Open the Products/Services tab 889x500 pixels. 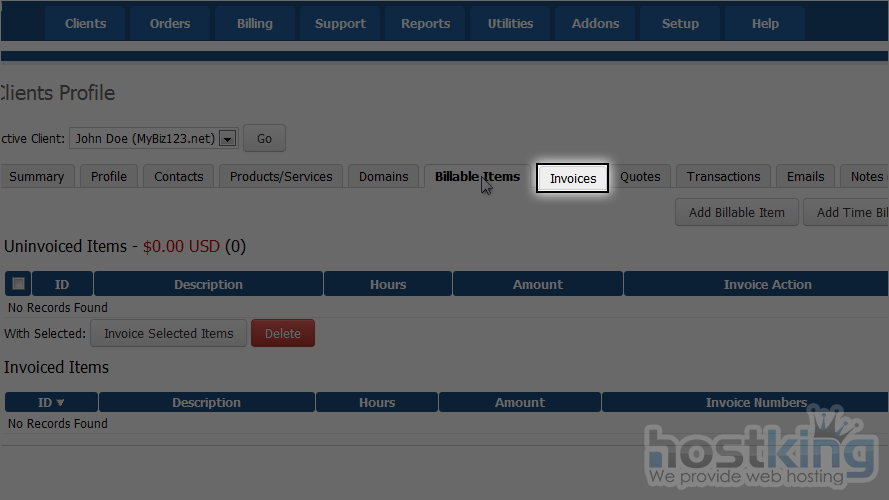click(x=281, y=177)
